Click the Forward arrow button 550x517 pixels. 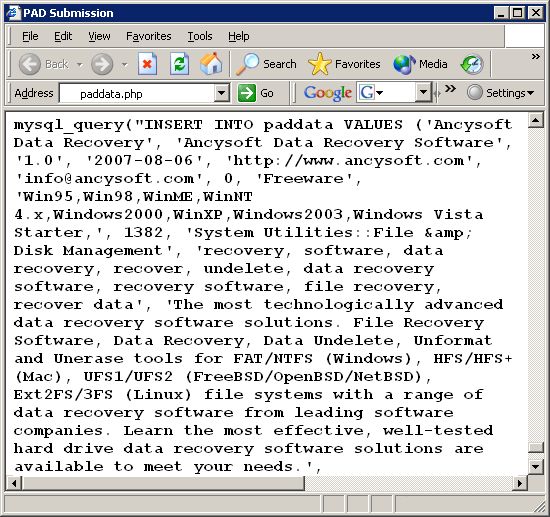[x=102, y=64]
